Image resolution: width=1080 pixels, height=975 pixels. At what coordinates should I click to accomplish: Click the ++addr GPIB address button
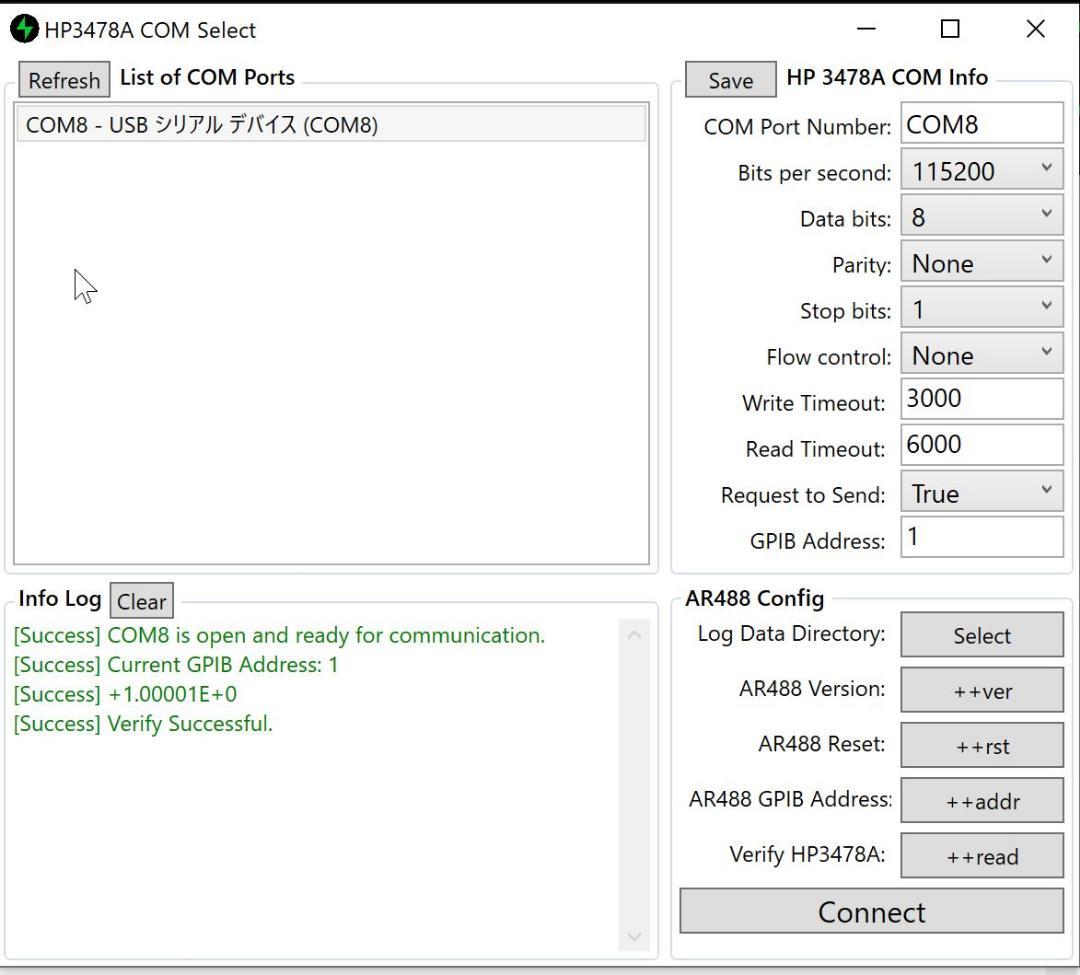(x=981, y=801)
